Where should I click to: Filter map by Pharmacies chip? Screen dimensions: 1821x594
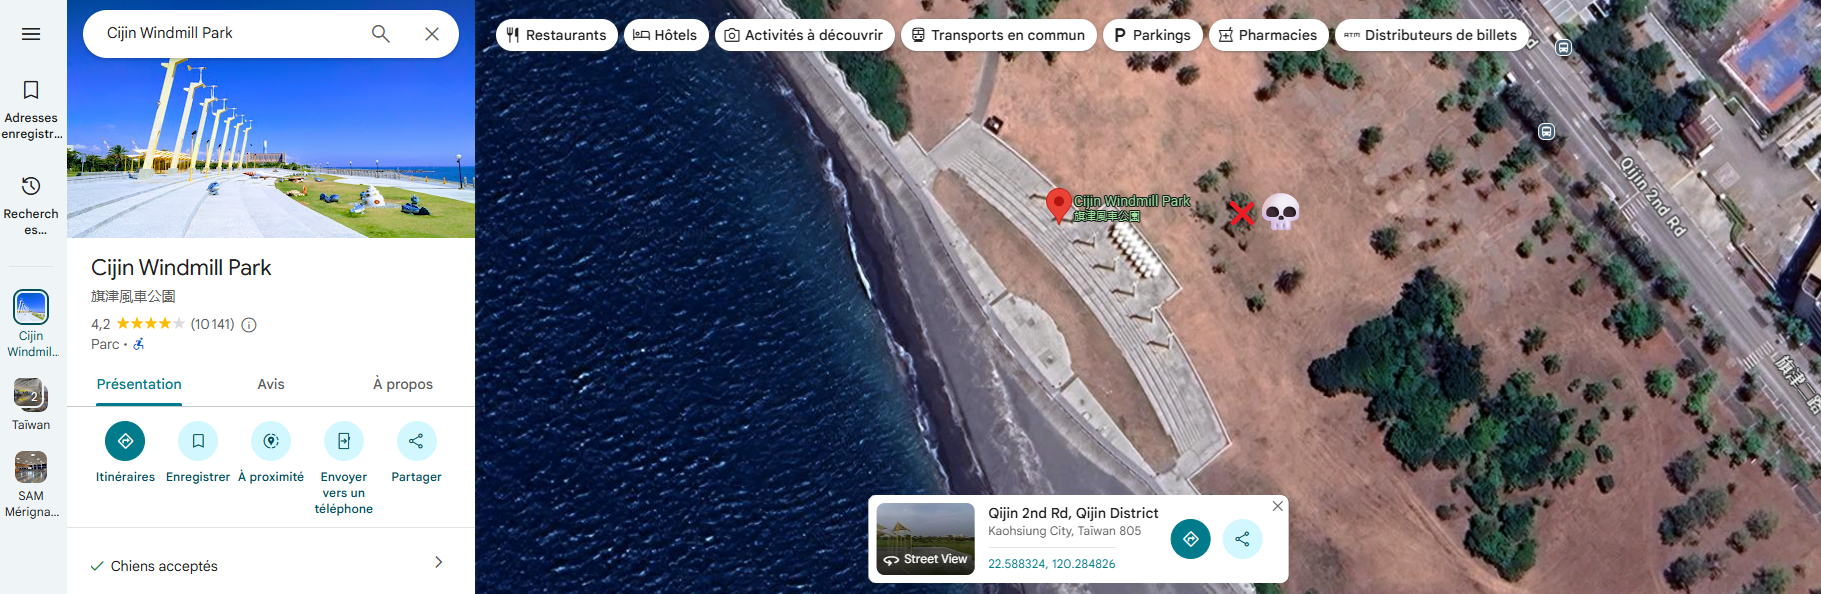pos(1268,35)
